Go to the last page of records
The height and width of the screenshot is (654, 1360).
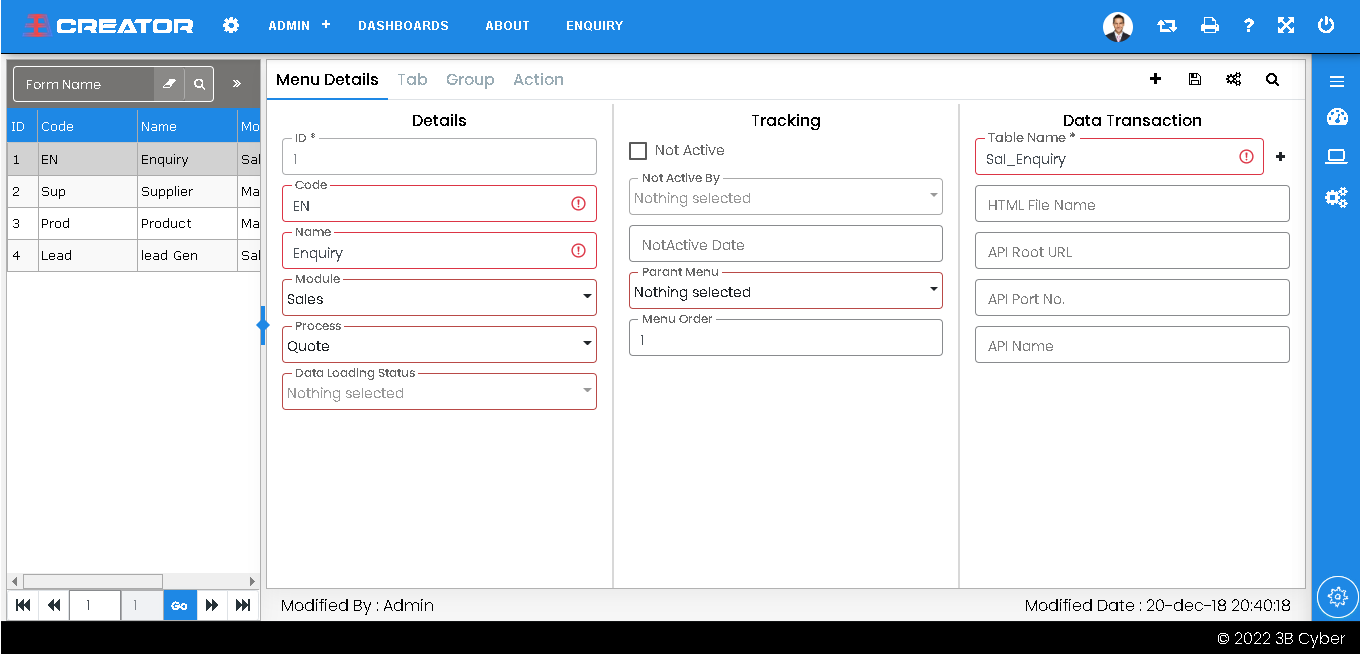click(x=243, y=605)
